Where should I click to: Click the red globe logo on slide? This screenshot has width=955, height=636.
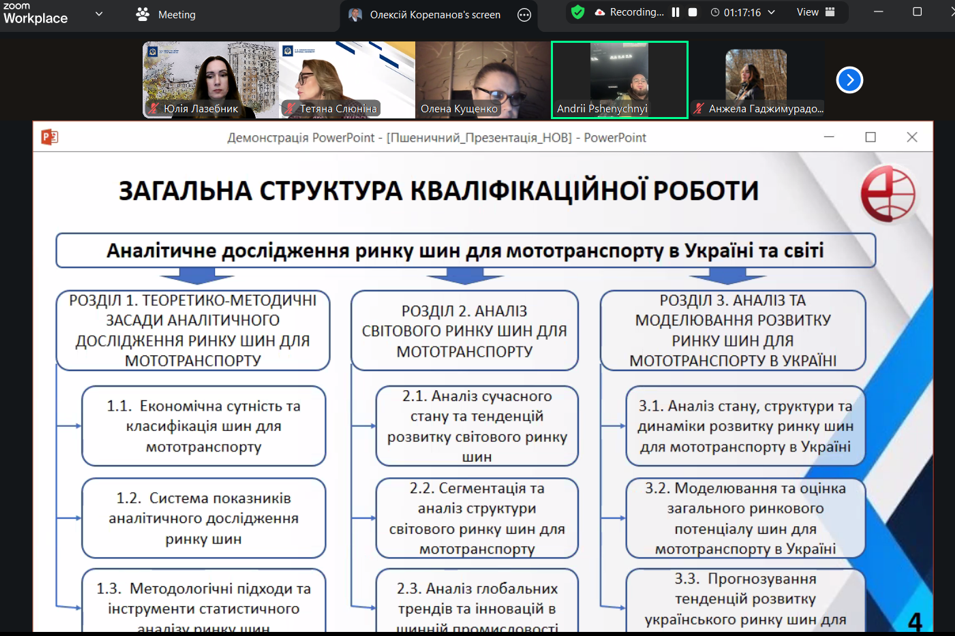pyautogui.click(x=887, y=193)
